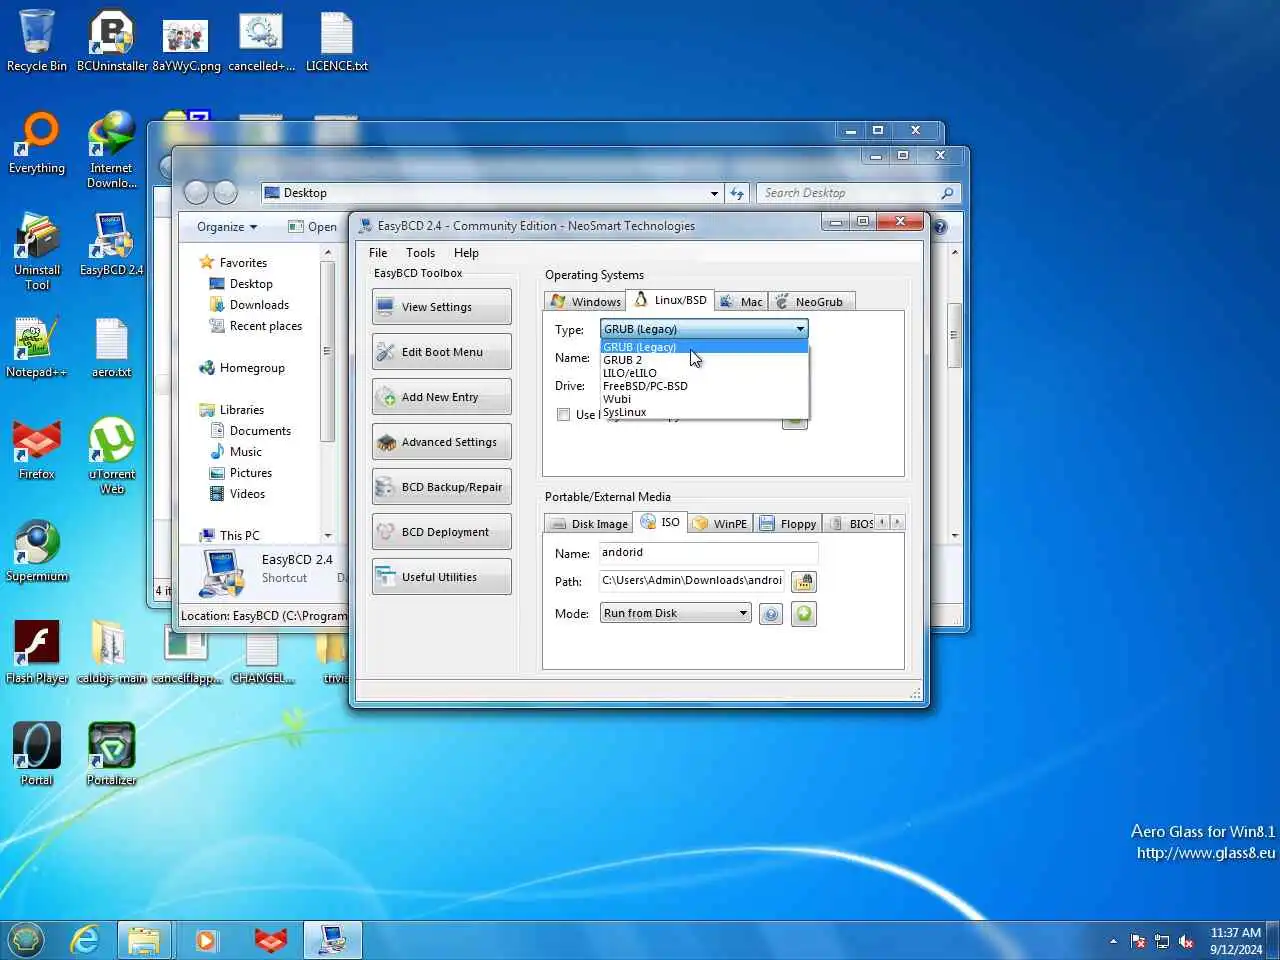This screenshot has height=960, width=1280.
Task: Switch to the Floppy tab
Action: click(x=788, y=523)
